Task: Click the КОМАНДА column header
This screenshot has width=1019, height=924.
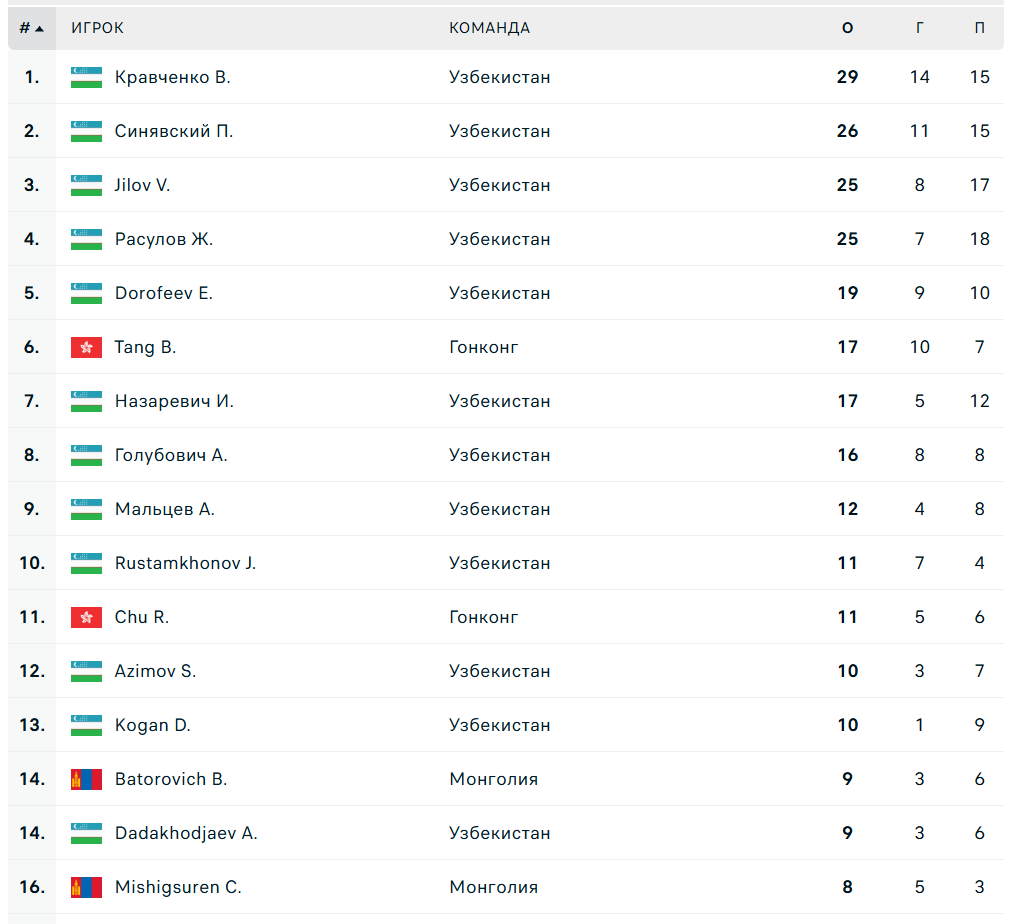Action: (x=489, y=28)
